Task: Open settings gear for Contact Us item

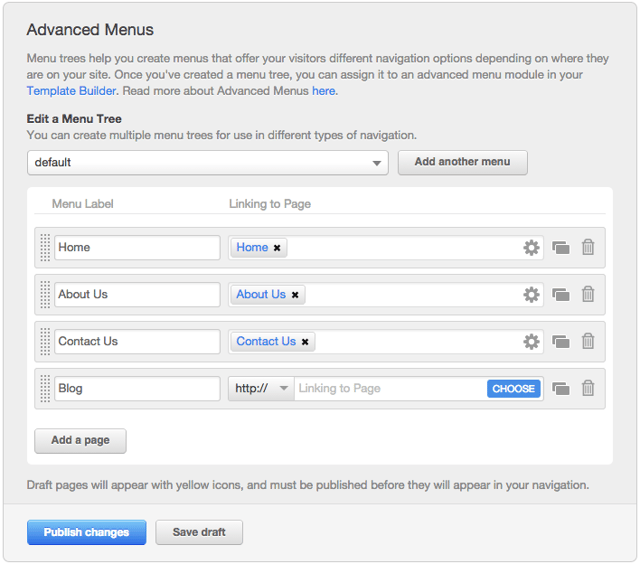Action: [x=531, y=341]
